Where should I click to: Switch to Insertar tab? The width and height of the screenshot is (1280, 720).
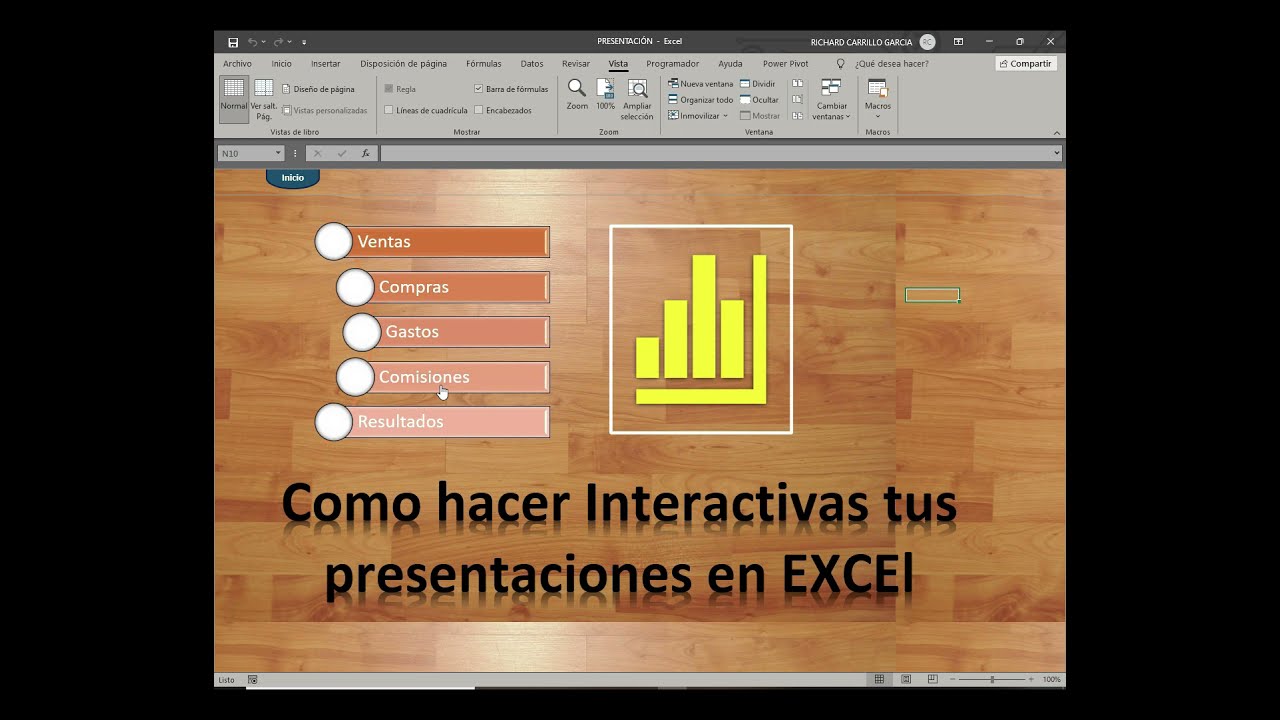(325, 63)
